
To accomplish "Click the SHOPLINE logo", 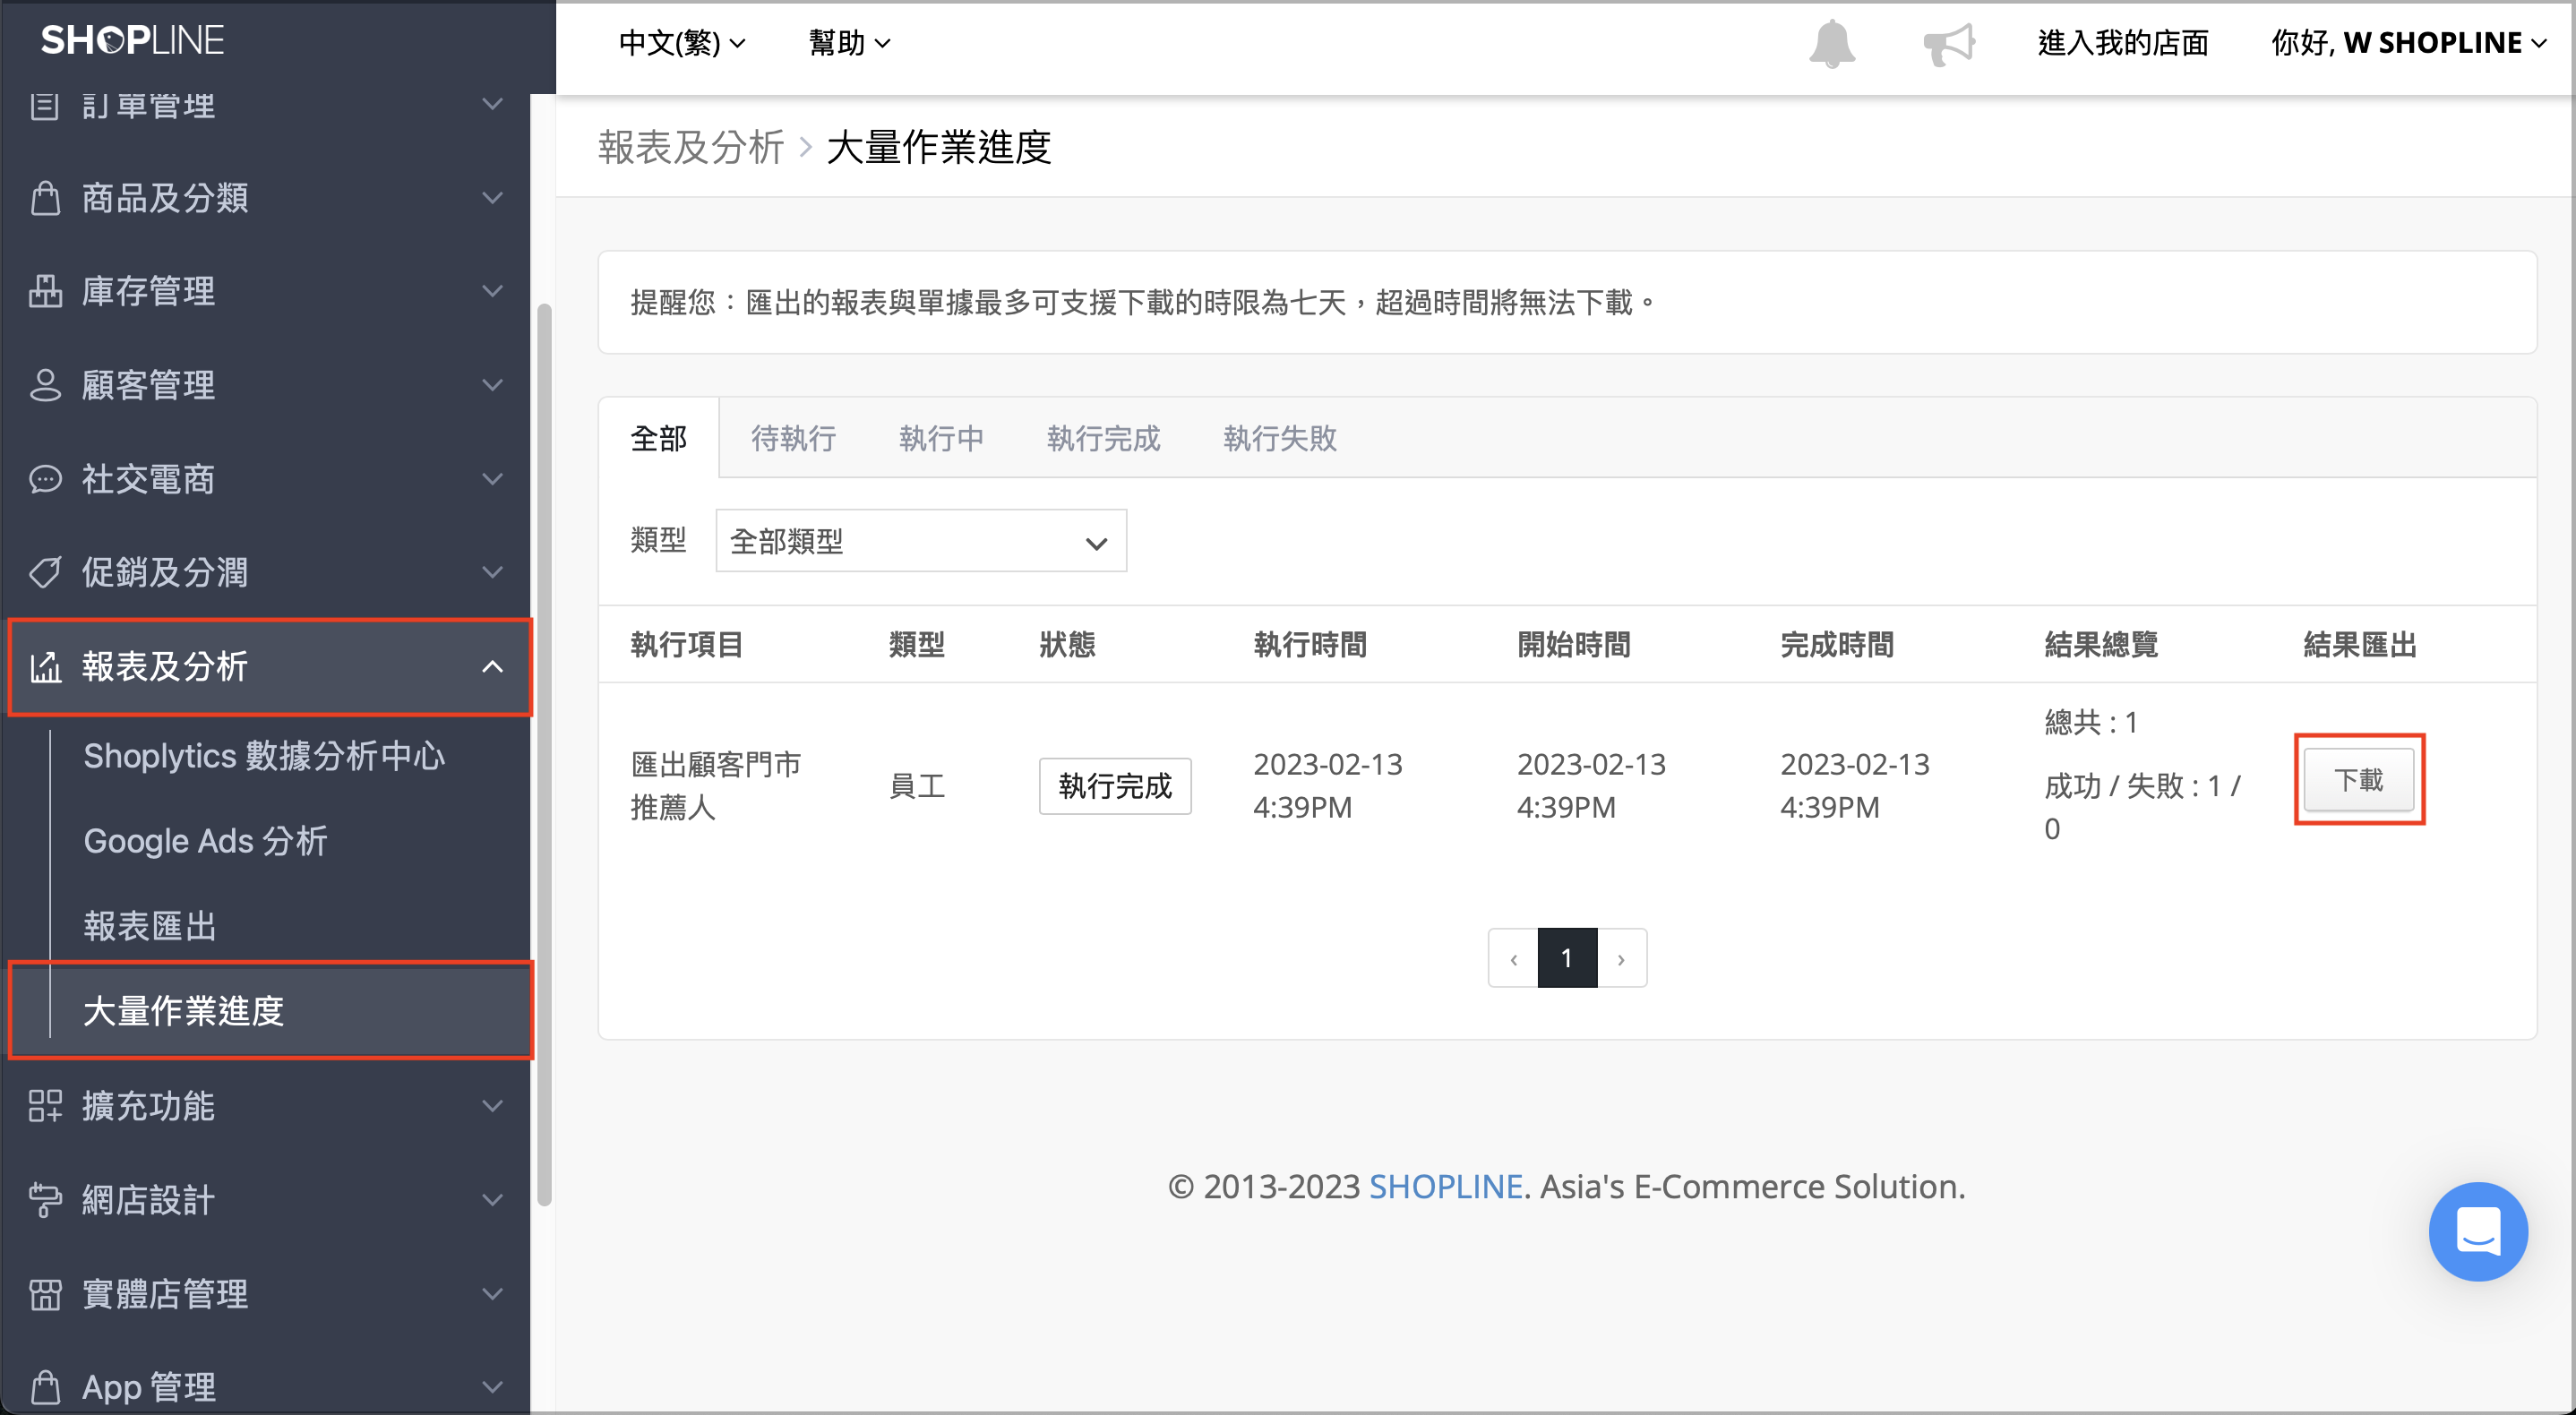I will coord(132,40).
